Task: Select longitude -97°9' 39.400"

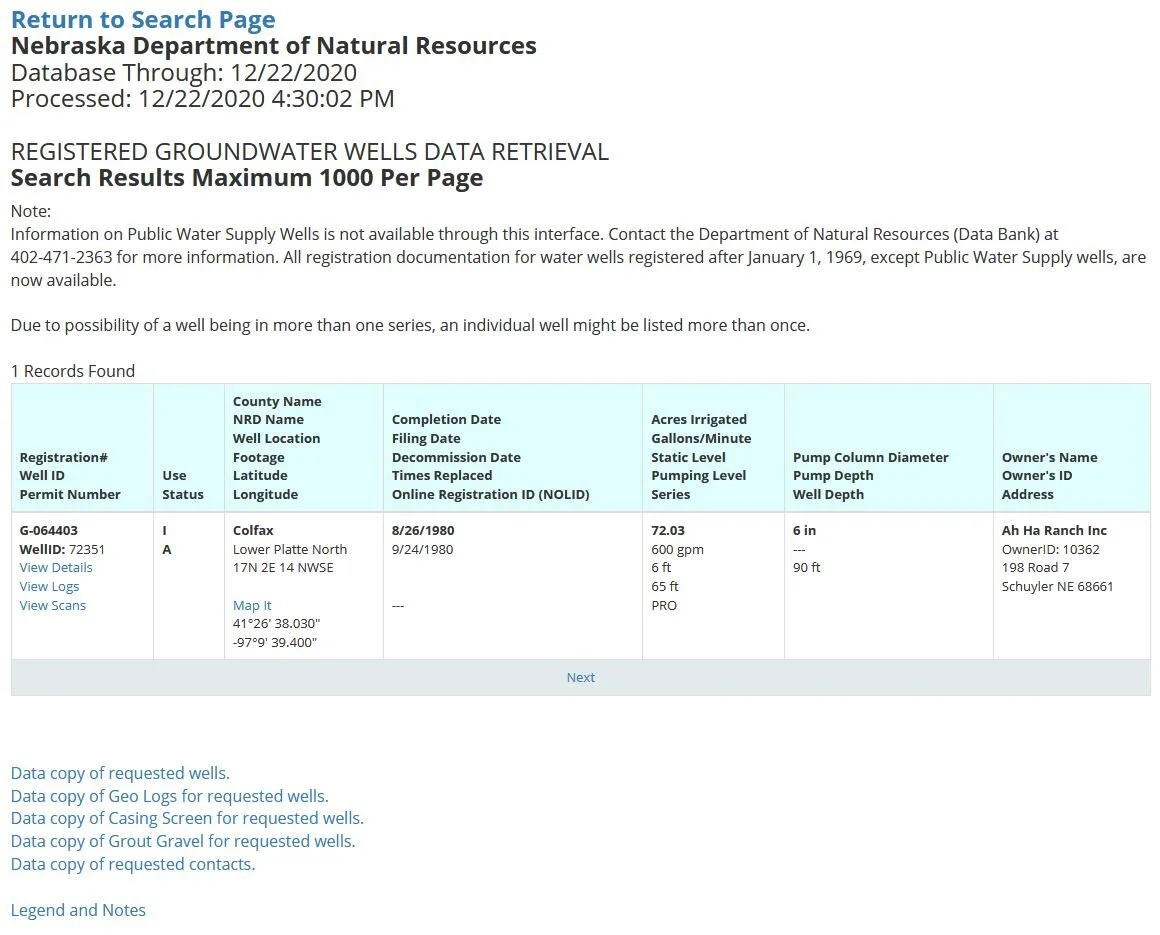Action: coord(274,642)
